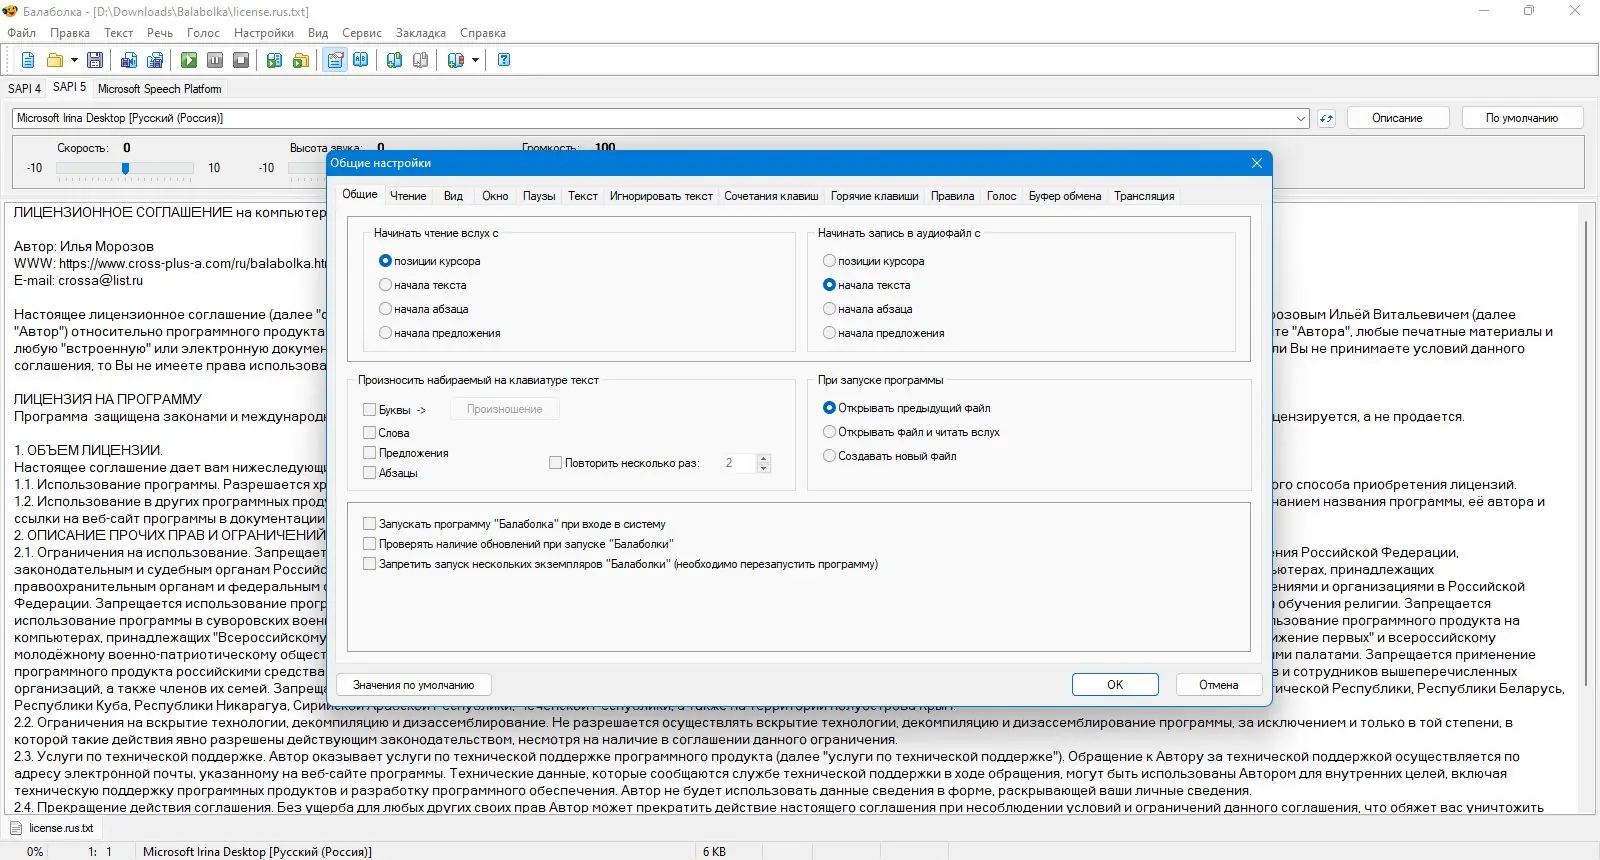Click the Описание voice button

point(1397,118)
